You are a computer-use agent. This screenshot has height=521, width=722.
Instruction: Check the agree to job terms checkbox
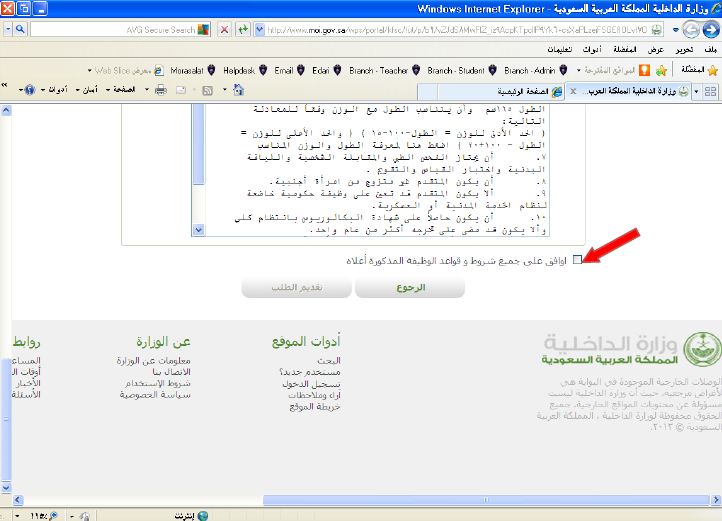[x=577, y=260]
